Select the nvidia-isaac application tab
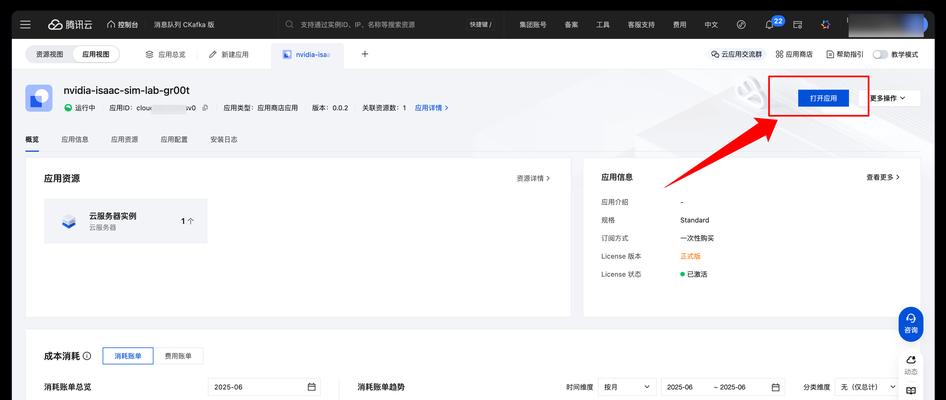 pyautogui.click(x=307, y=54)
